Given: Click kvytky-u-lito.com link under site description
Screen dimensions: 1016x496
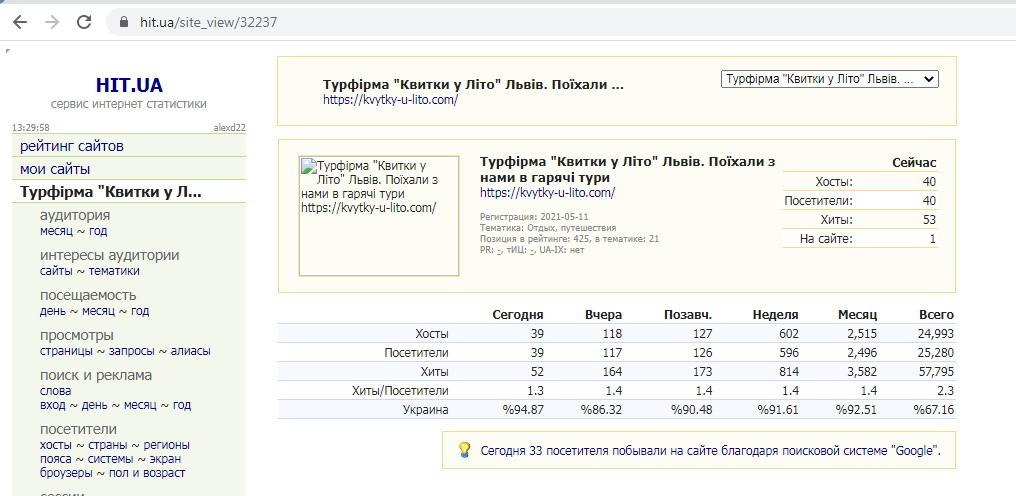Looking at the screenshot, I should 548,193.
